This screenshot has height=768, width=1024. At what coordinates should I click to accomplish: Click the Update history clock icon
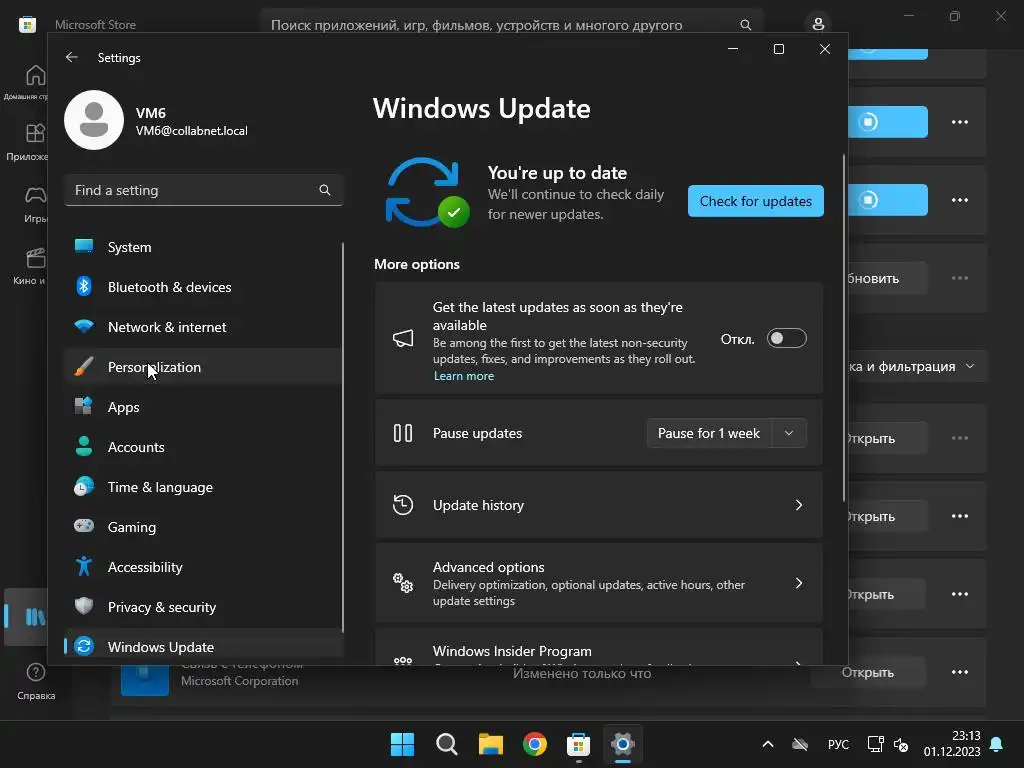[403, 505]
